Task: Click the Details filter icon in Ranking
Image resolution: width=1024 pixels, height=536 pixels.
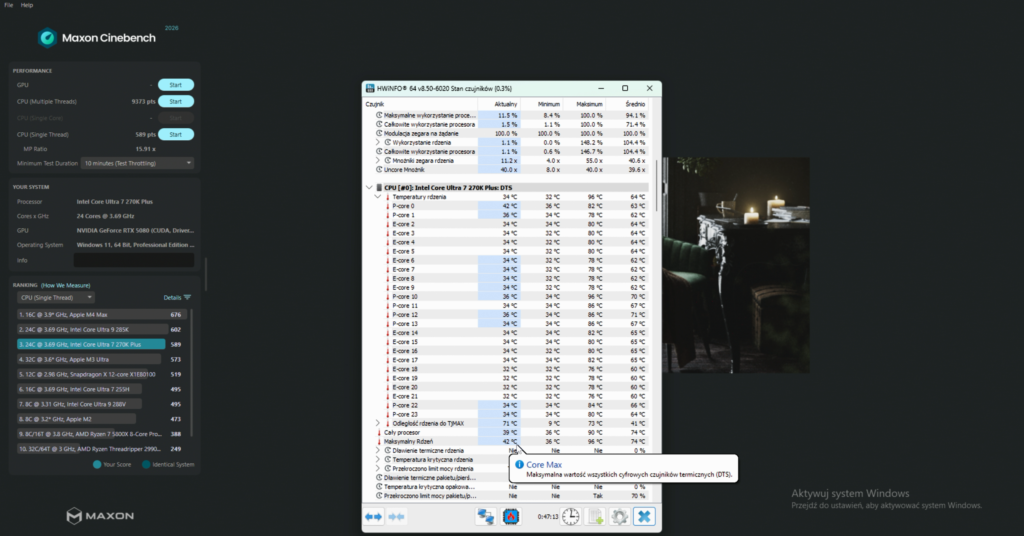Action: tap(187, 297)
